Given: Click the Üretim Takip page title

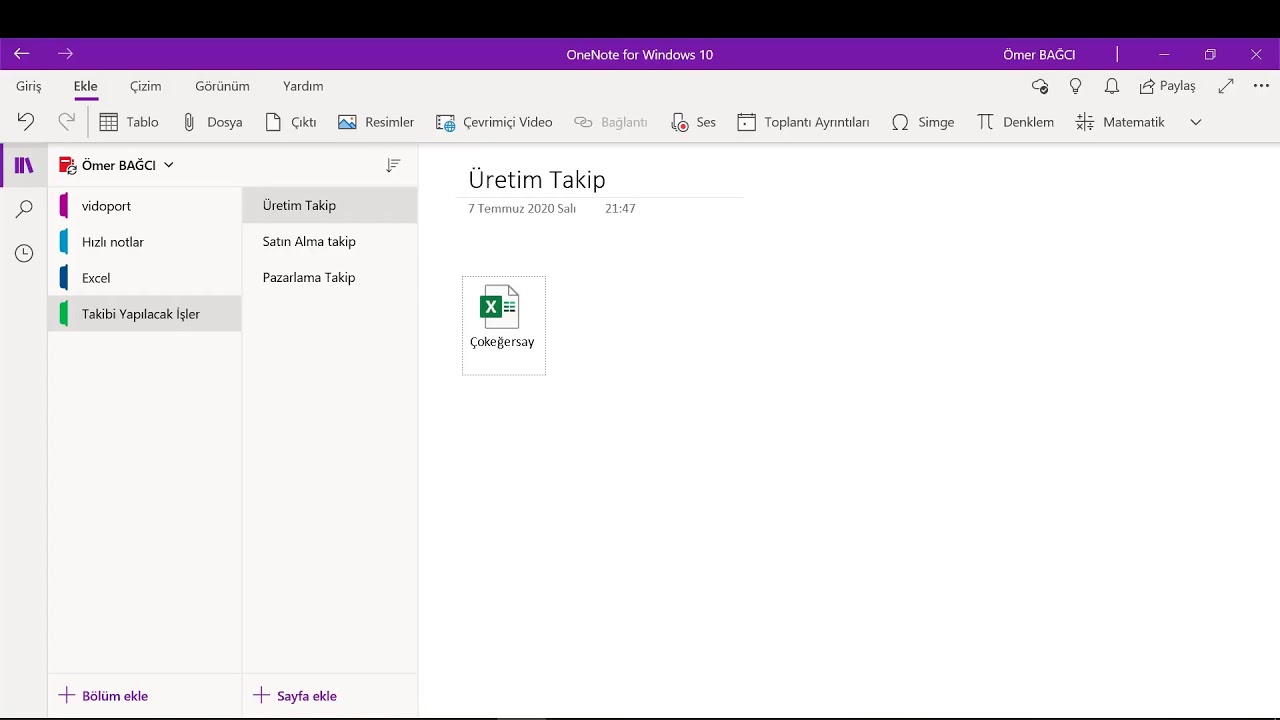Looking at the screenshot, I should (537, 180).
